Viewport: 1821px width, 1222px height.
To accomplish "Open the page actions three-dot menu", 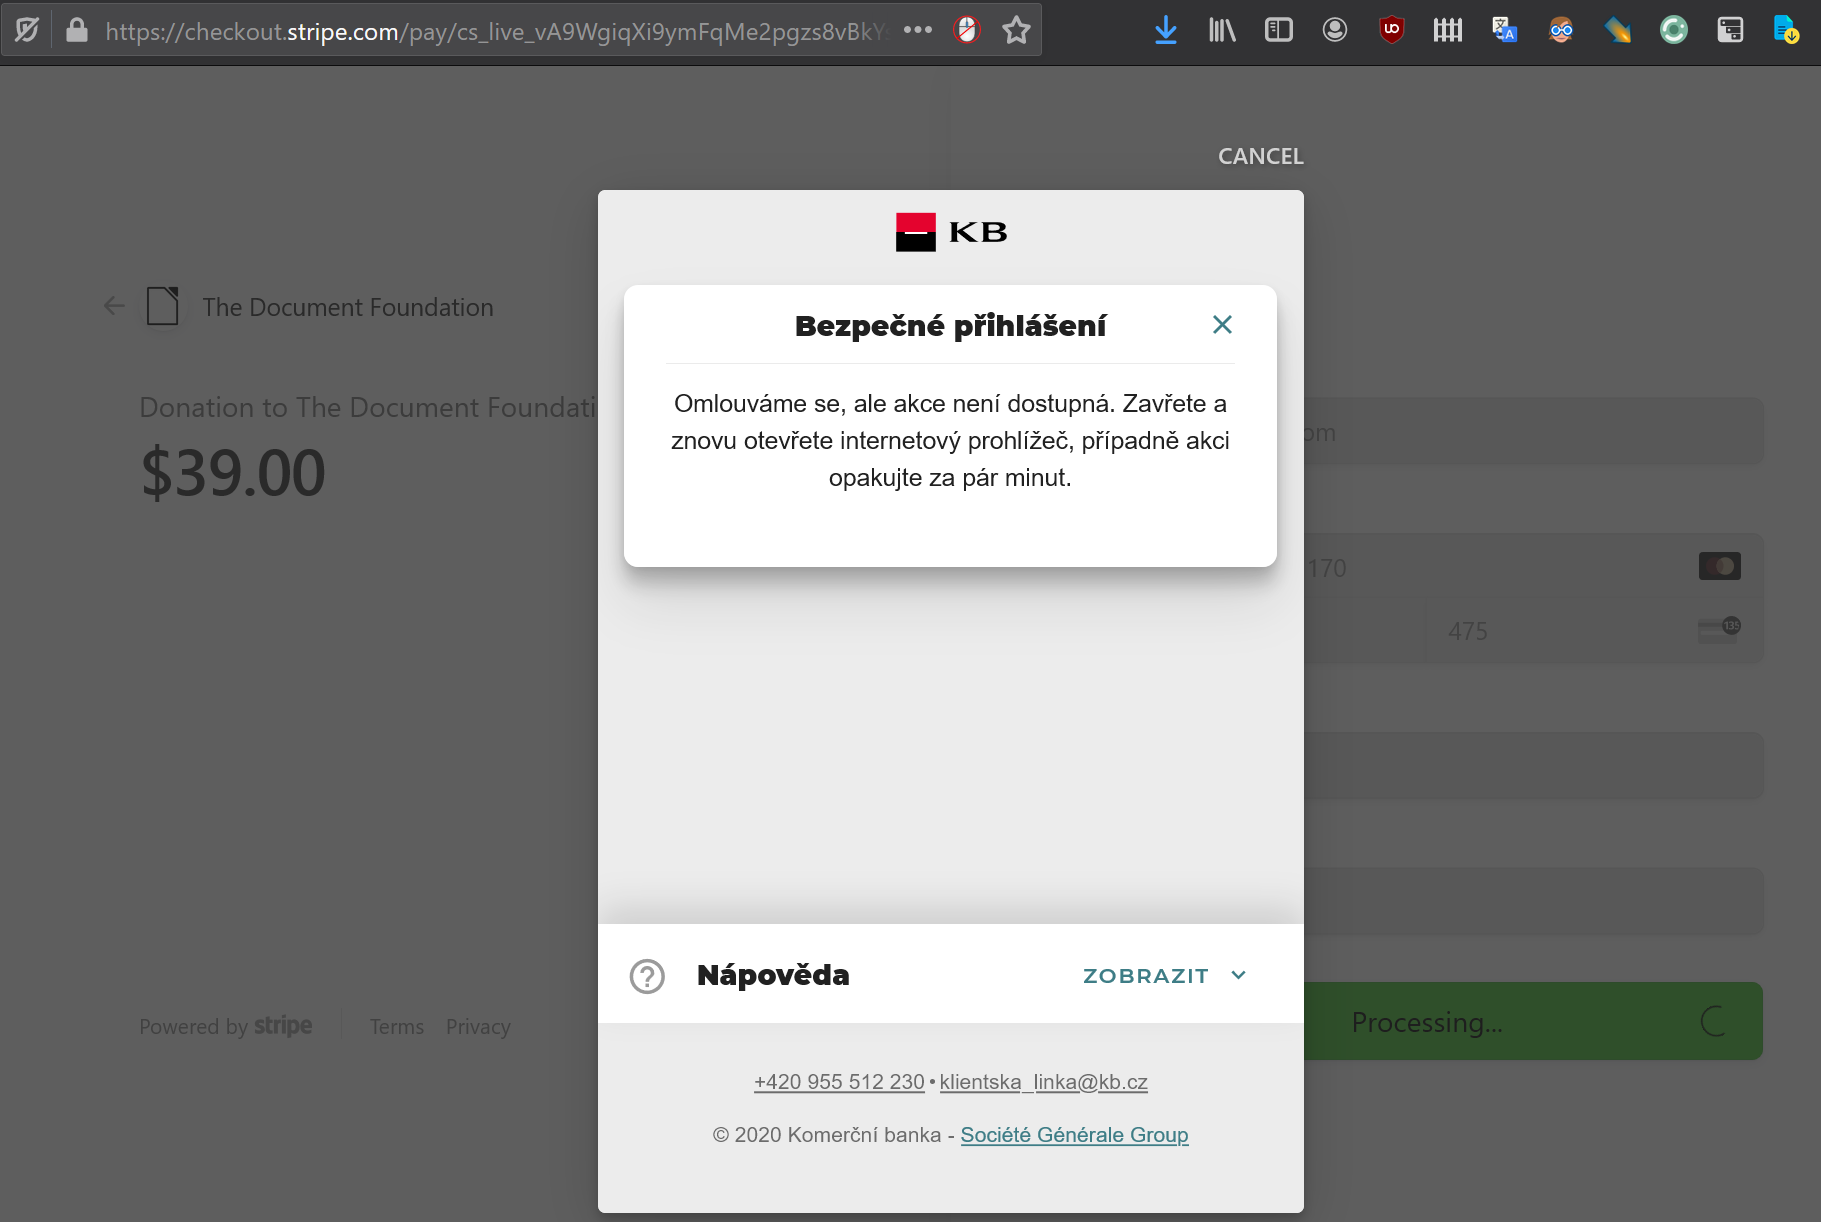I will pyautogui.click(x=918, y=30).
